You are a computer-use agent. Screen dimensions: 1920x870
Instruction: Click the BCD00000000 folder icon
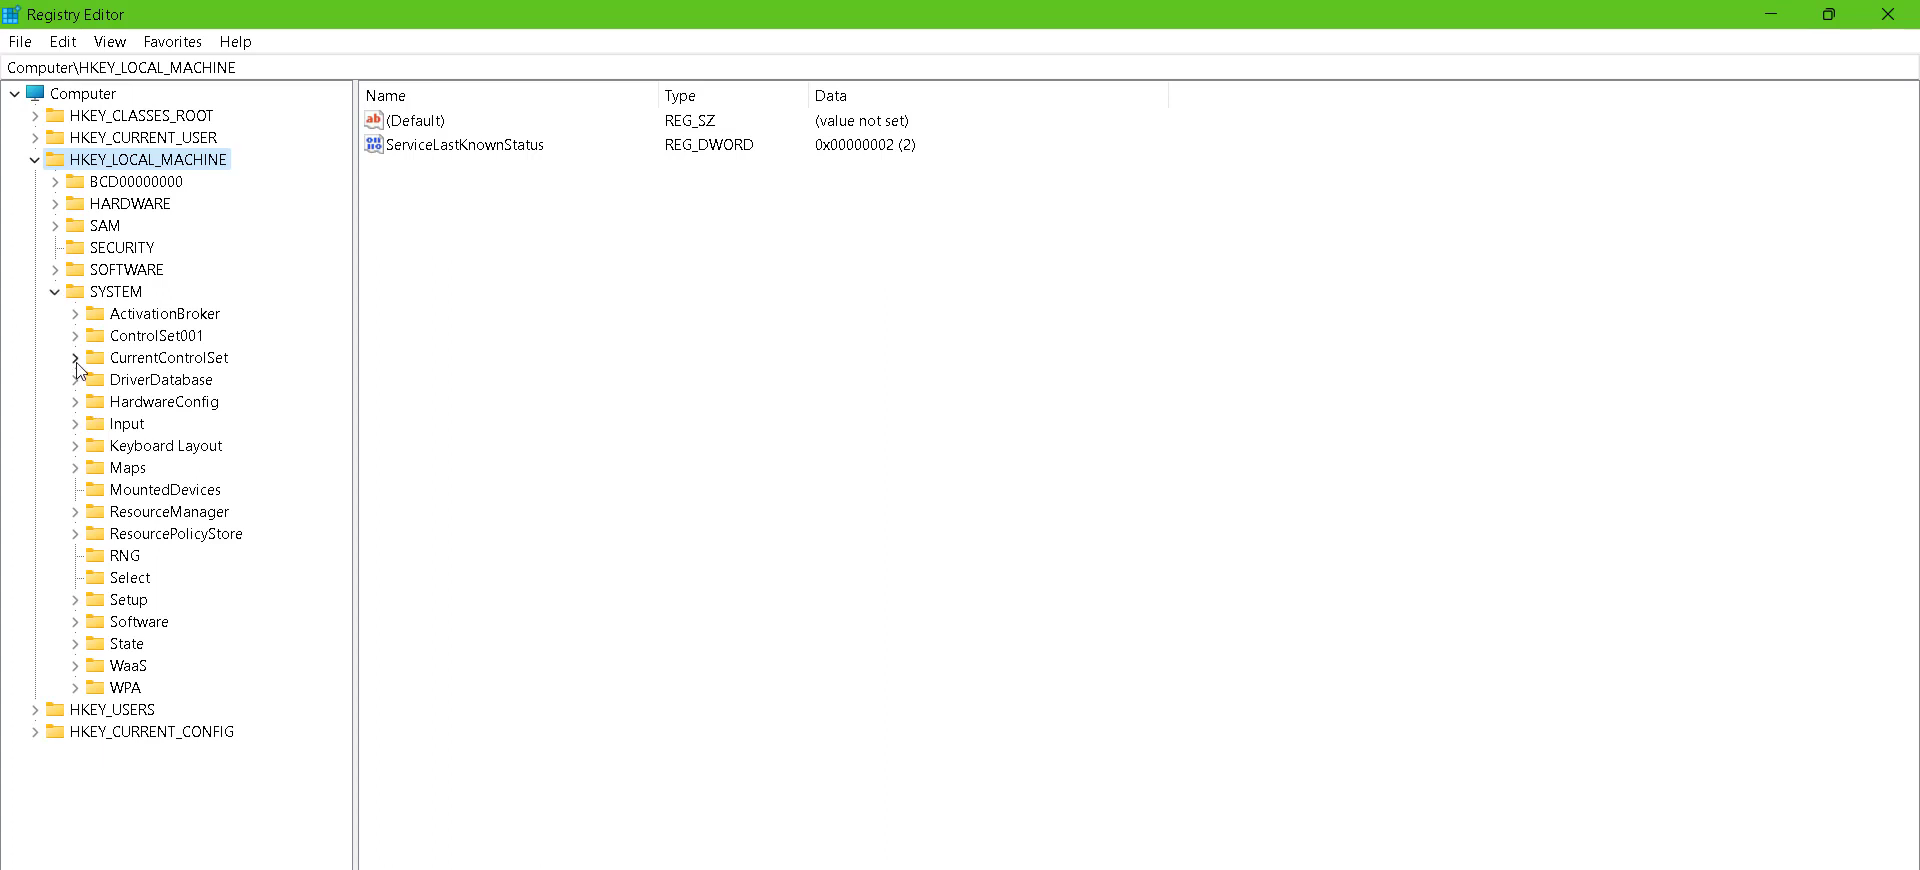75,181
